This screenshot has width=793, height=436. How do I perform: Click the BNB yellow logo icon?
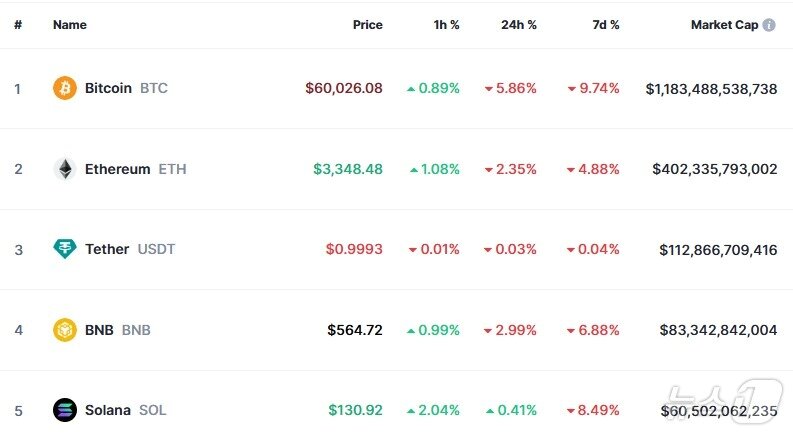click(x=65, y=330)
